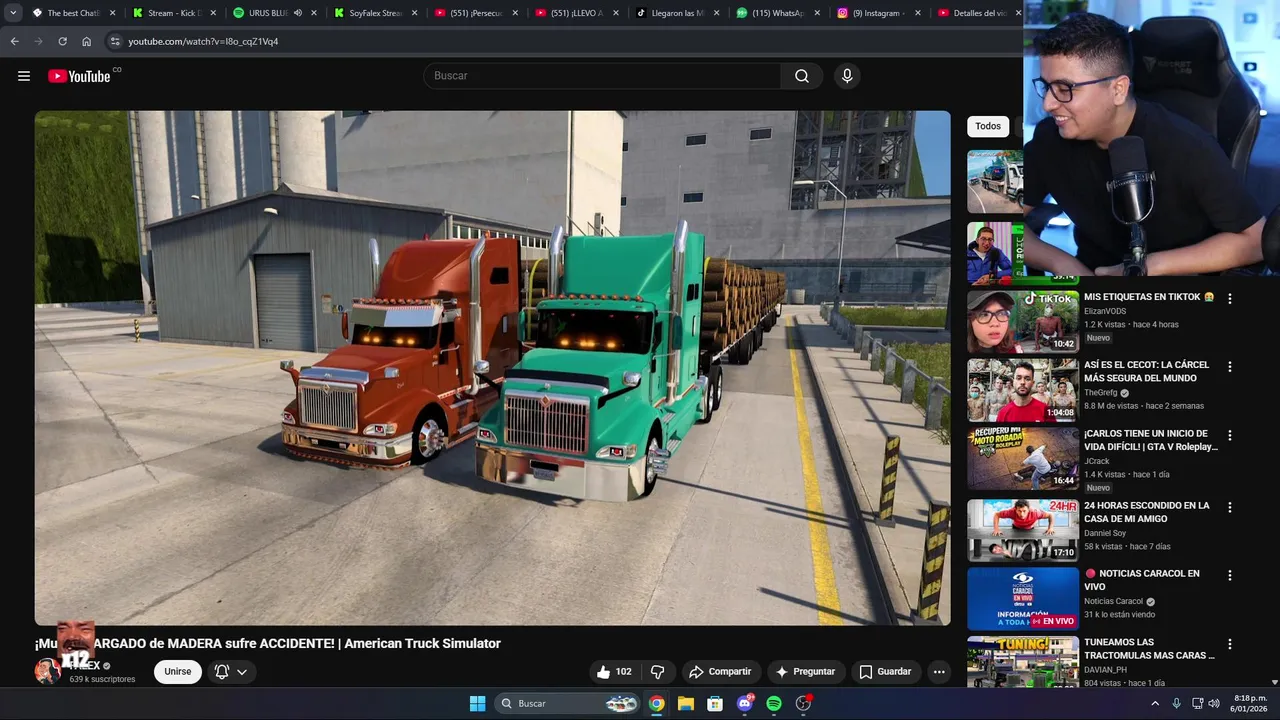Close the Instagram tab
This screenshot has height=720, width=1280.
917,13
